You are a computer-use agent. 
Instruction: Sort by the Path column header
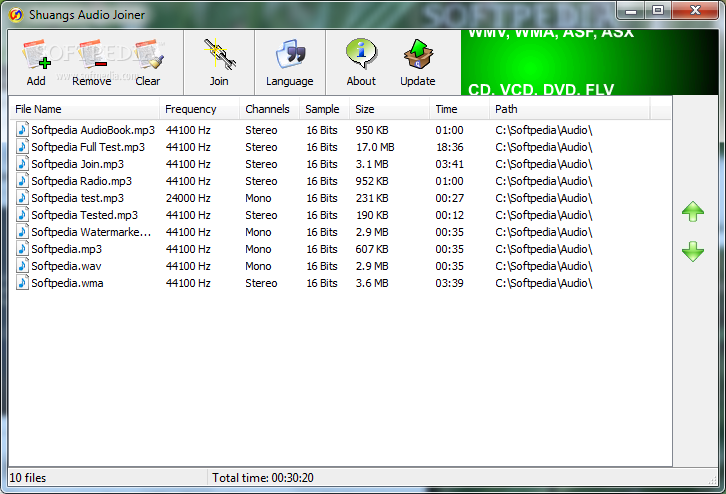pos(570,109)
